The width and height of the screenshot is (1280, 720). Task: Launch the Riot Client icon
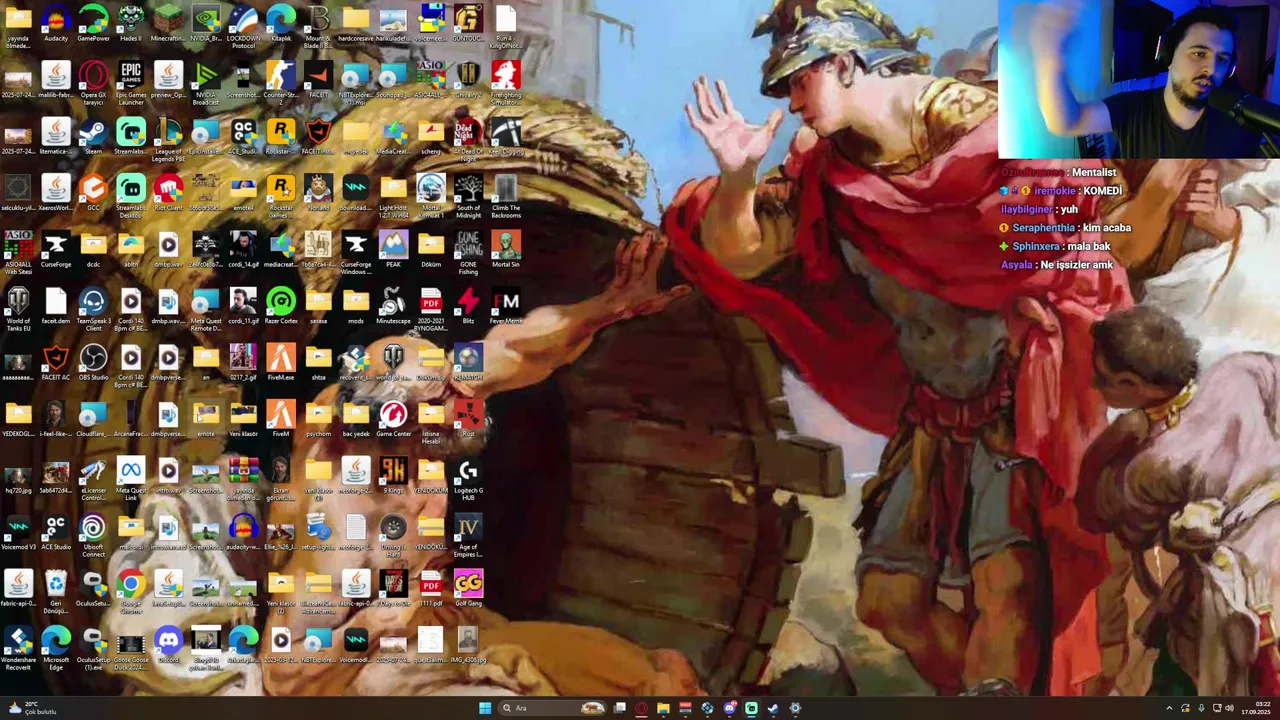coord(168,193)
